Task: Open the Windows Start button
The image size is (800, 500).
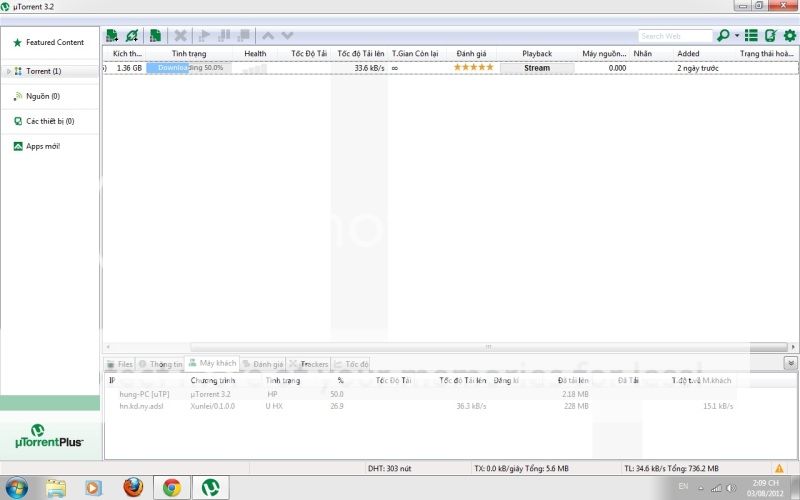Action: 15,488
